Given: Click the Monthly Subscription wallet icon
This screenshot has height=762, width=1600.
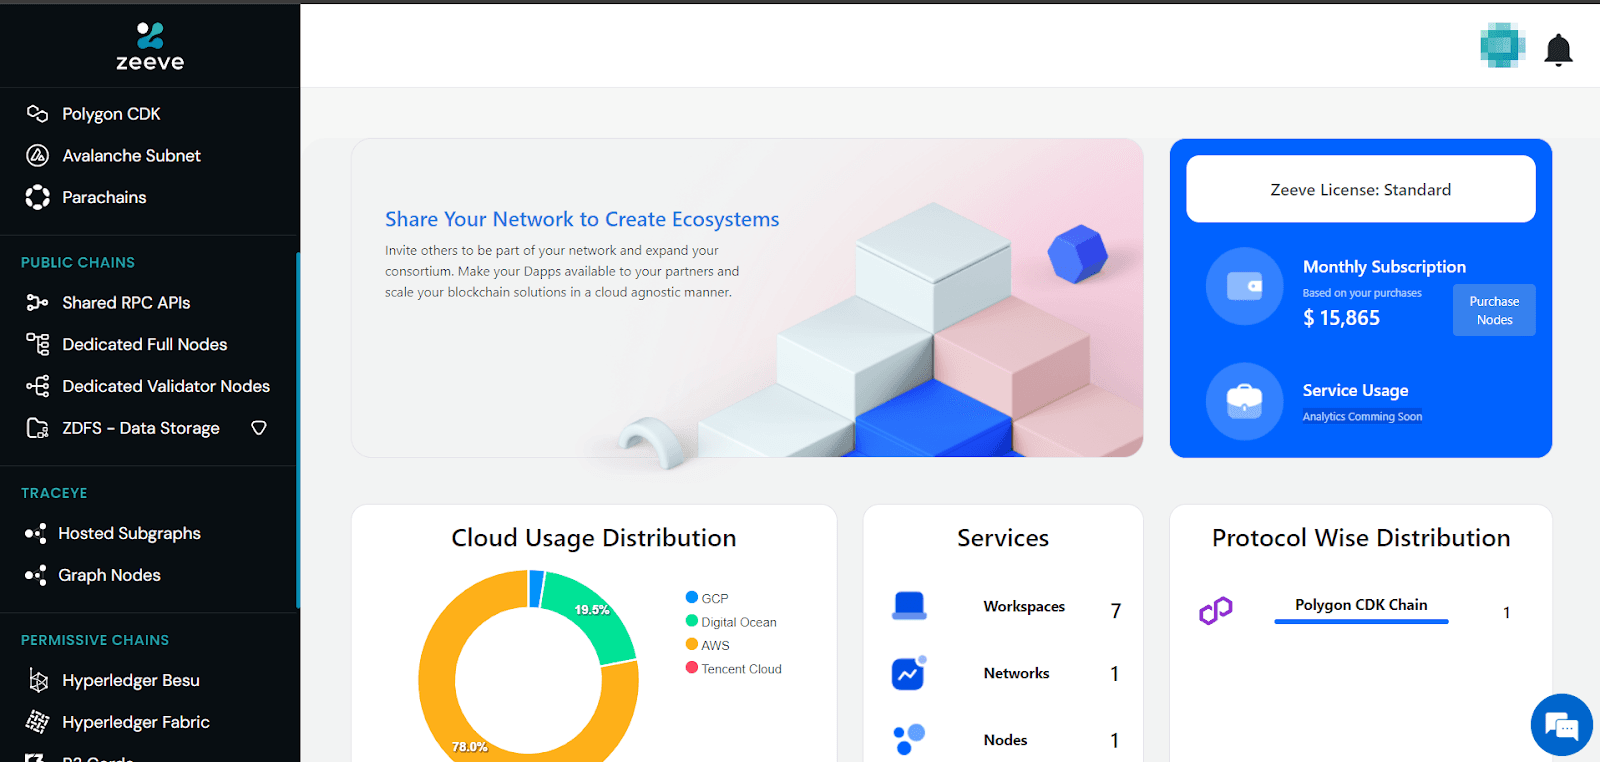Looking at the screenshot, I should click(1244, 286).
